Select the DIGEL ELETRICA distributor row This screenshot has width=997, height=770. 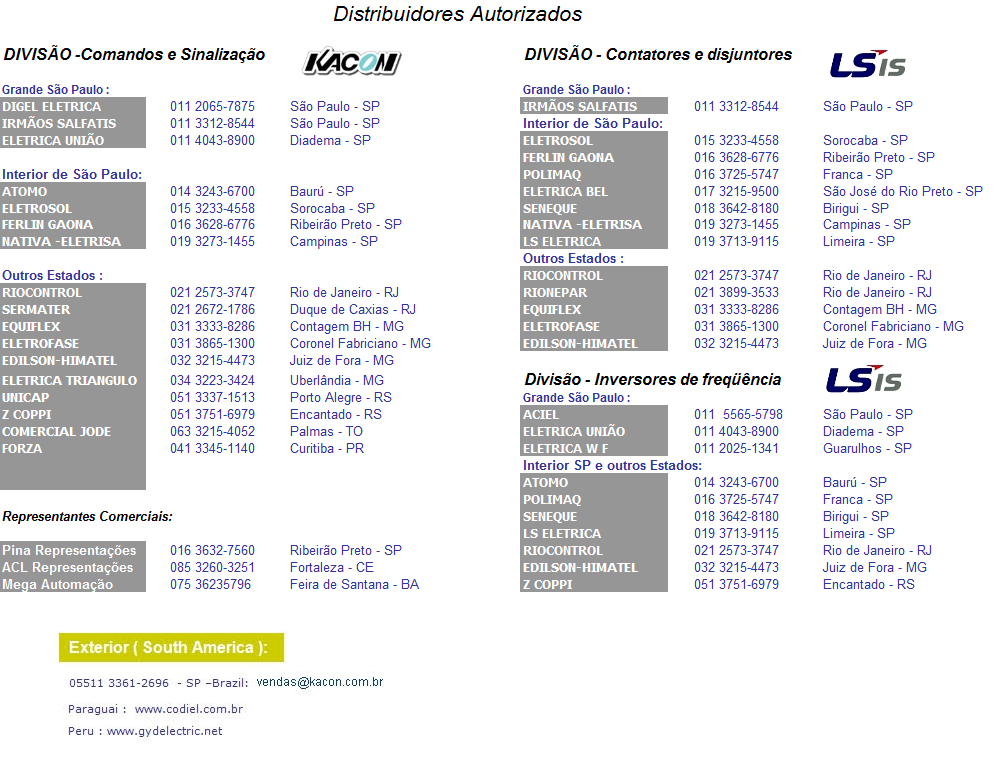click(x=191, y=106)
